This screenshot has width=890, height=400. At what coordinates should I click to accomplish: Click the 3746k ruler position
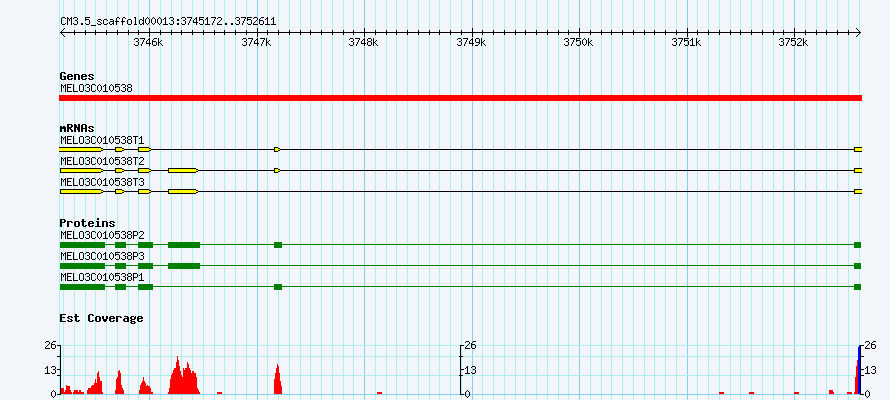pyautogui.click(x=149, y=43)
